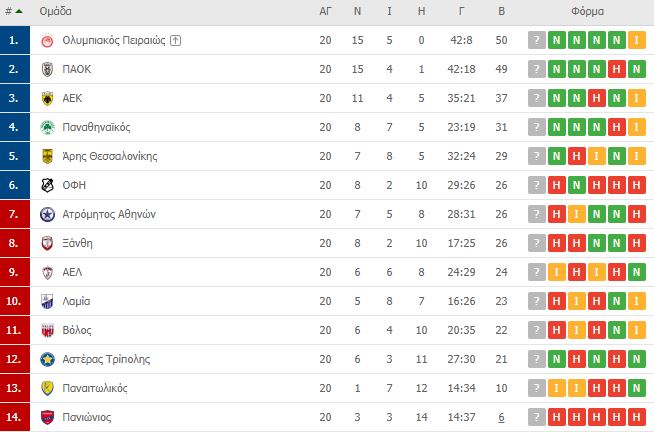Click the last orange I form badge for Ολυμπιακός
Image resolution: width=654 pixels, height=432 pixels.
(x=636, y=40)
